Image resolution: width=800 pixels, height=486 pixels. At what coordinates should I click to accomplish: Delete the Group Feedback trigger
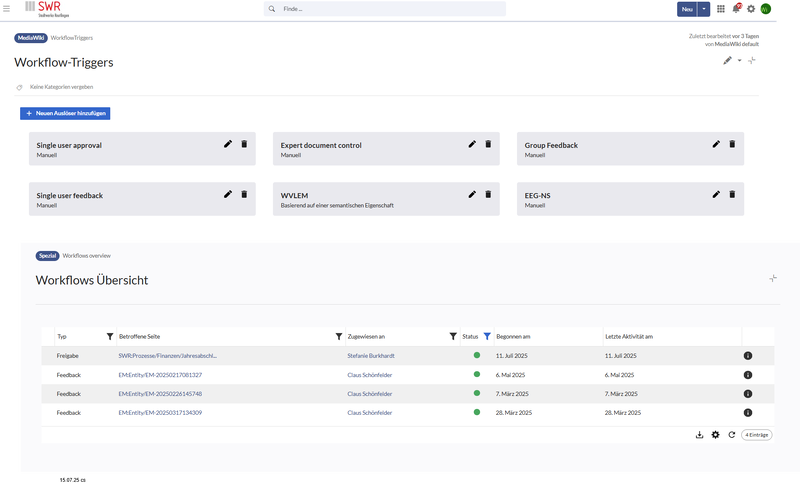click(x=732, y=144)
